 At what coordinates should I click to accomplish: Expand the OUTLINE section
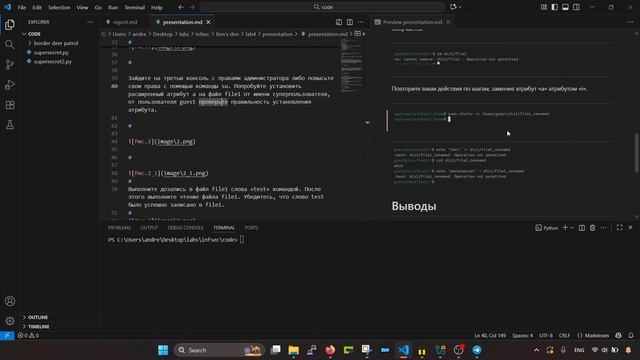coord(38,317)
